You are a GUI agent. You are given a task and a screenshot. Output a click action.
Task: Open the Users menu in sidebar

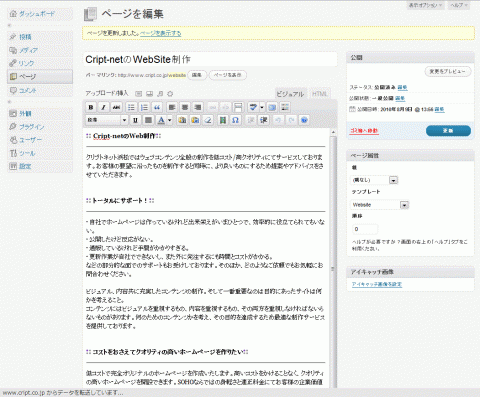pos(40,140)
